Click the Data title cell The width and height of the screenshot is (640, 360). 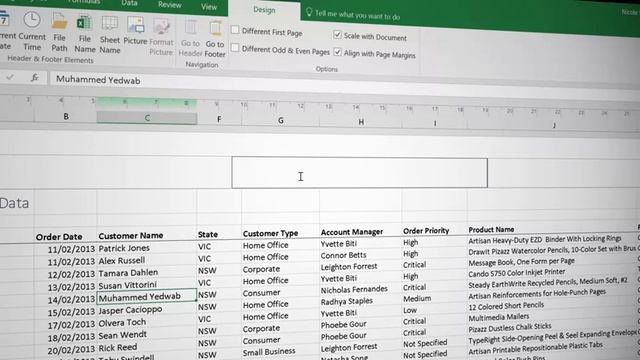coord(14,203)
